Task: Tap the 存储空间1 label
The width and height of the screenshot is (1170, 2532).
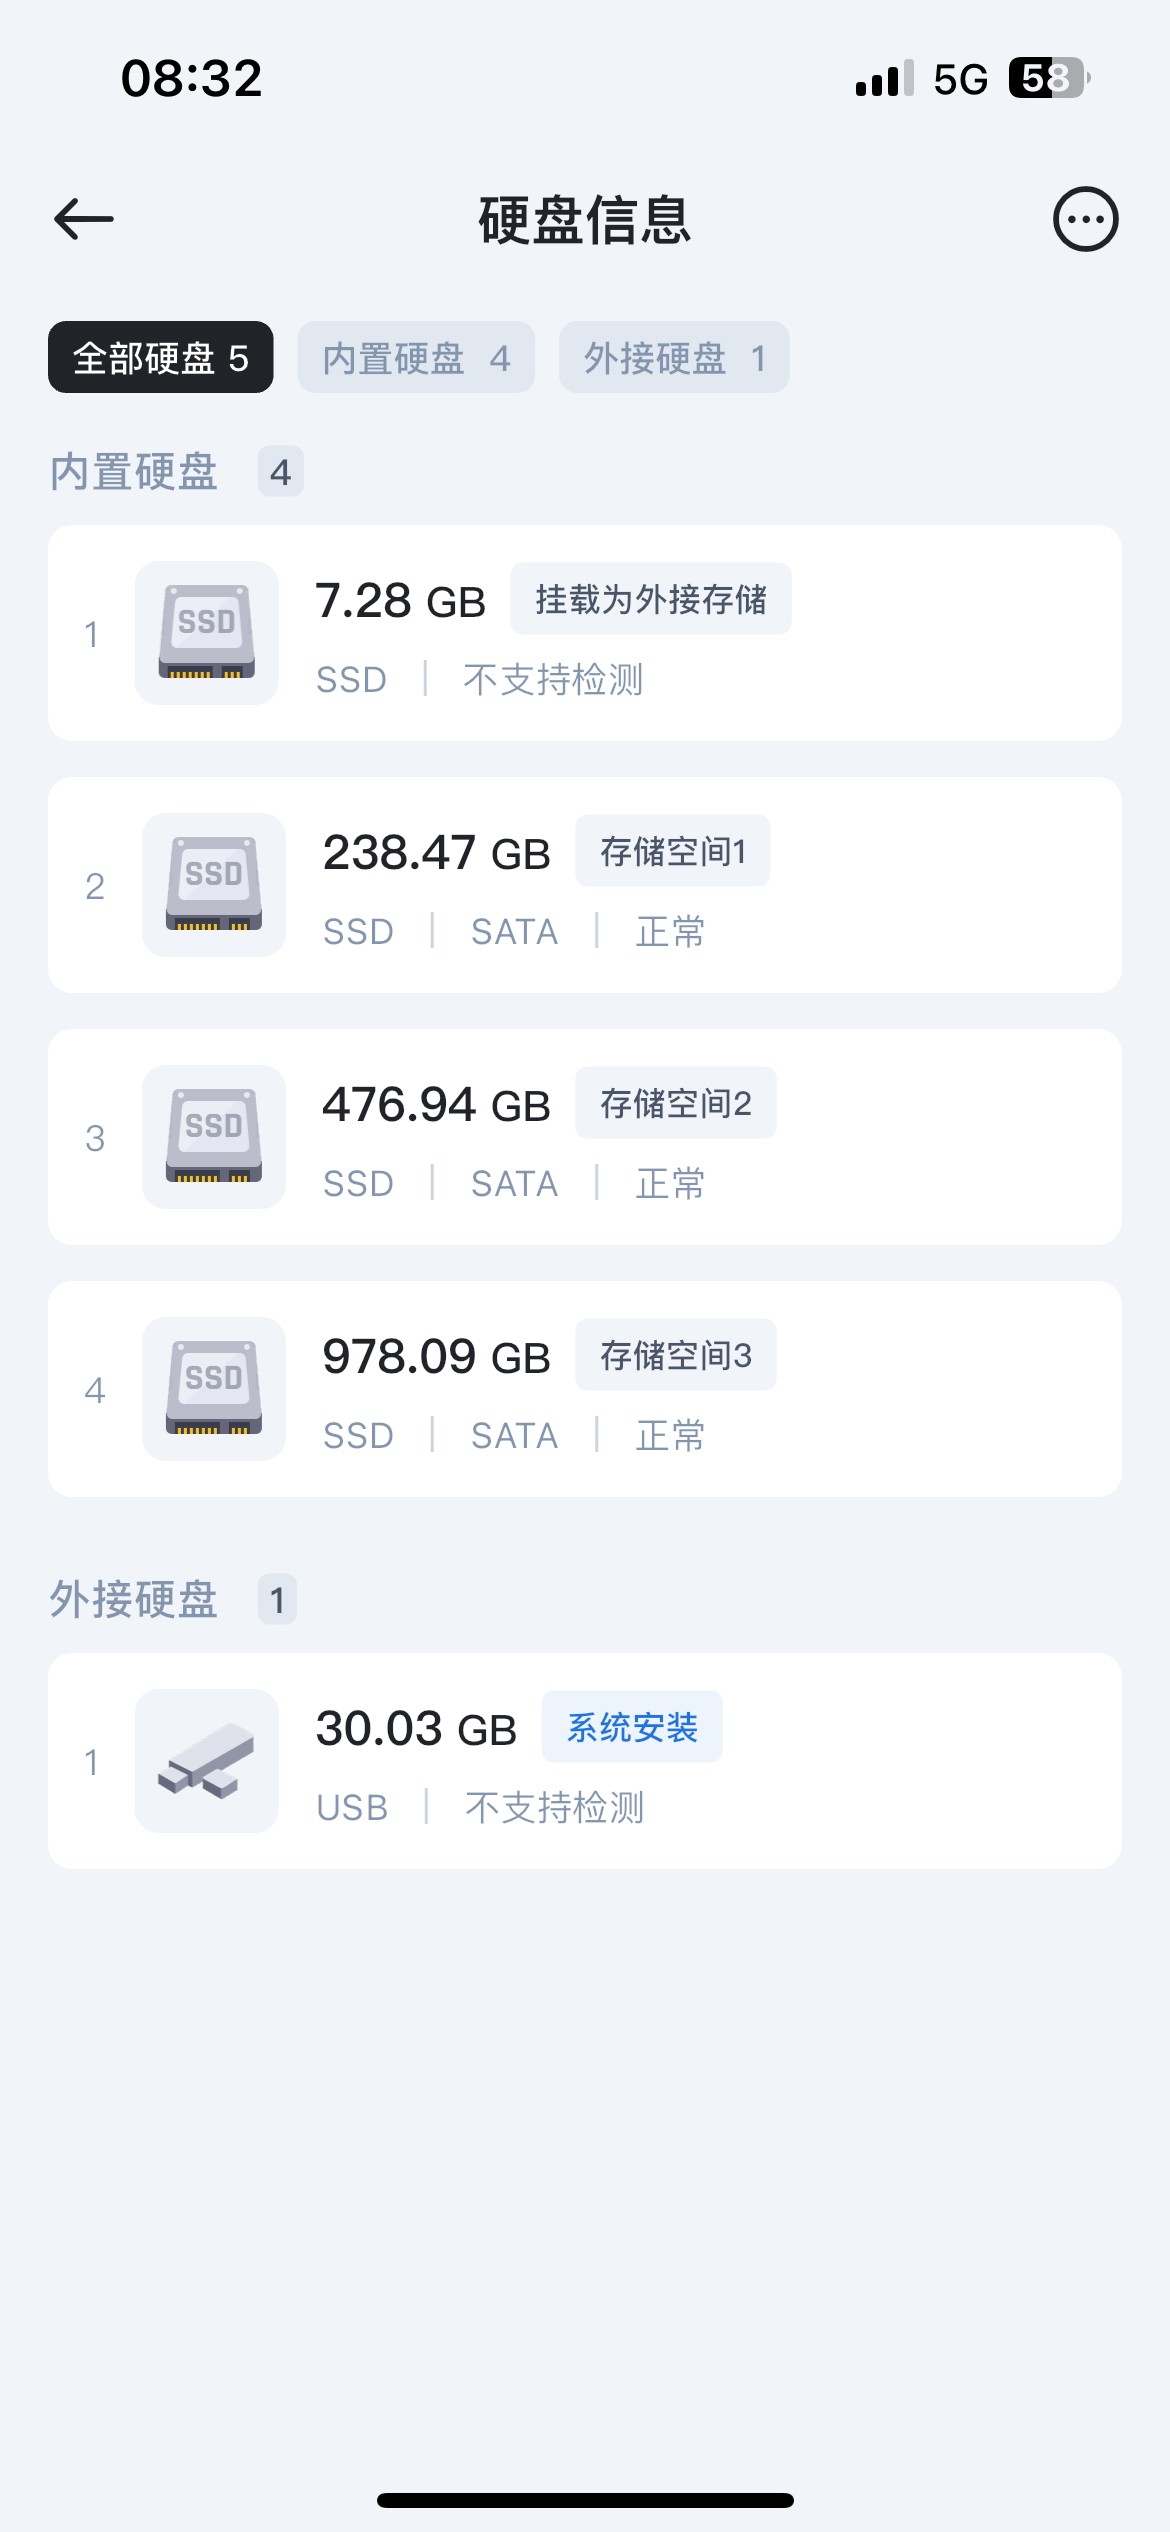Action: click(673, 851)
